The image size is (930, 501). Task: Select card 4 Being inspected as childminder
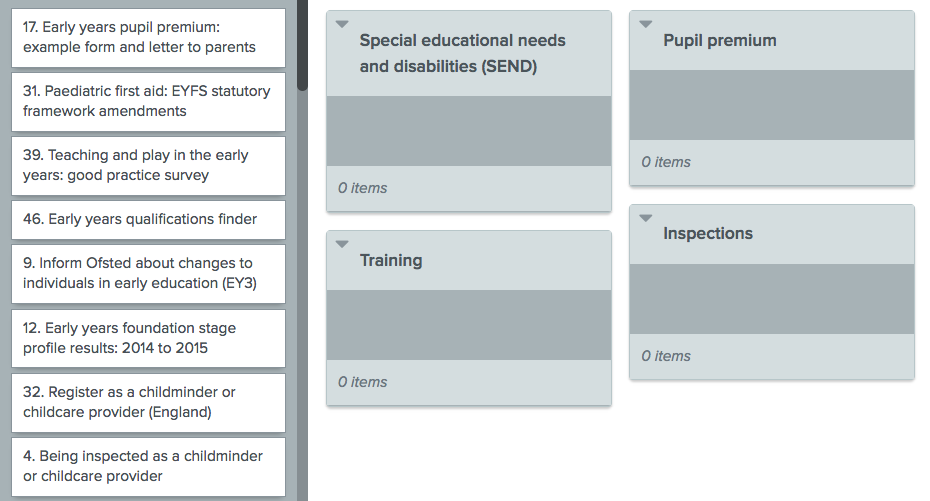148,467
